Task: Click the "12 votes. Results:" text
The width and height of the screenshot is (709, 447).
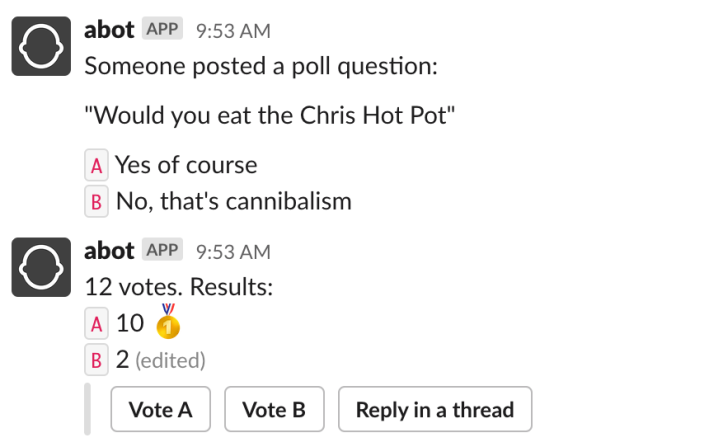Action: click(179, 287)
